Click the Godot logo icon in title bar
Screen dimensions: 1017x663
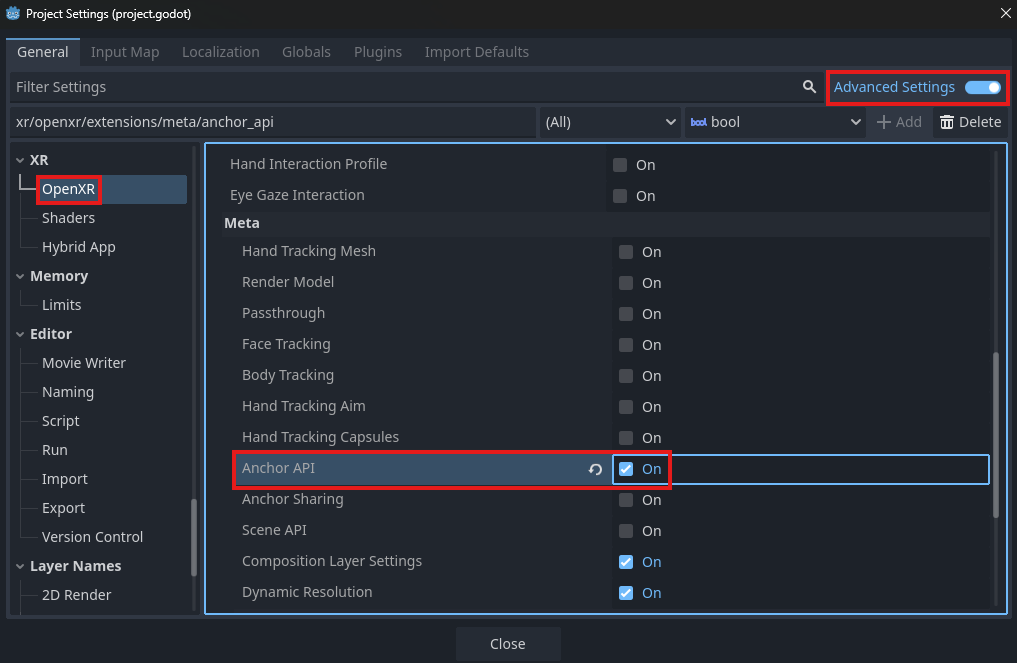click(12, 14)
